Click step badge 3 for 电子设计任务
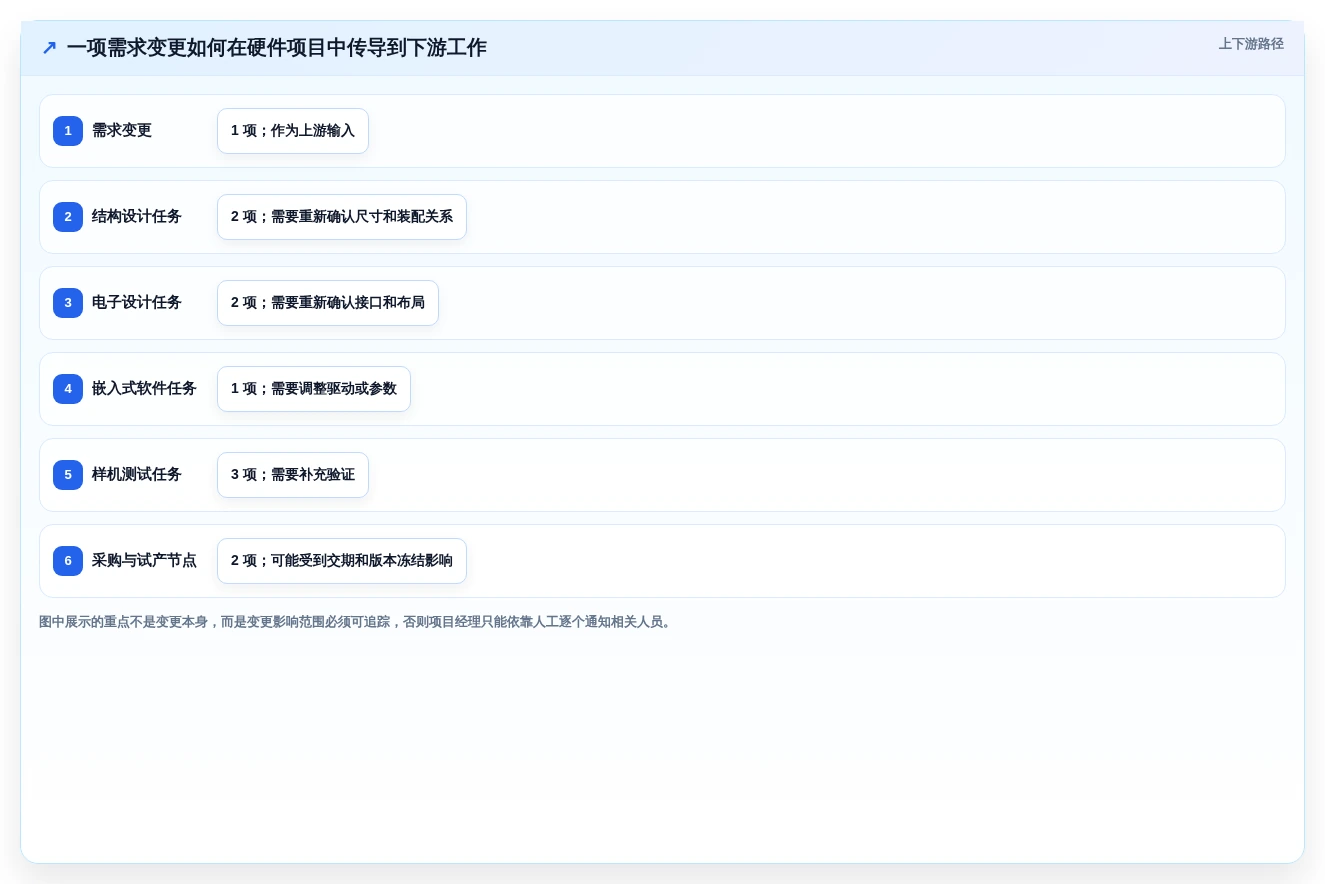 point(68,303)
